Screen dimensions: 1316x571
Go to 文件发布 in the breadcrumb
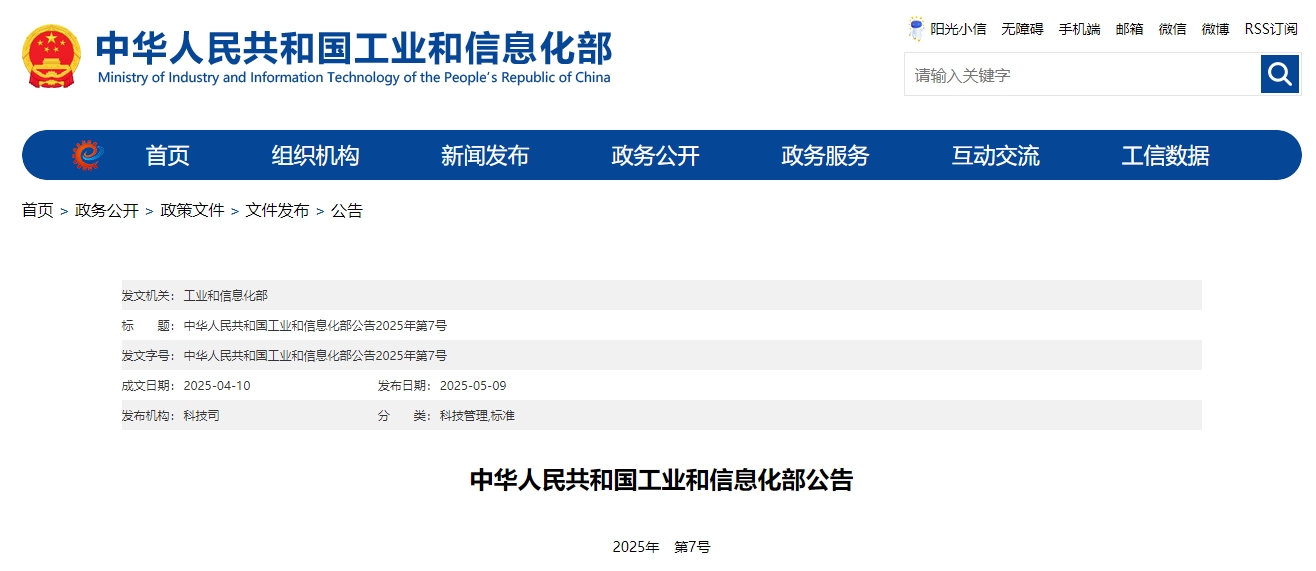tap(277, 210)
